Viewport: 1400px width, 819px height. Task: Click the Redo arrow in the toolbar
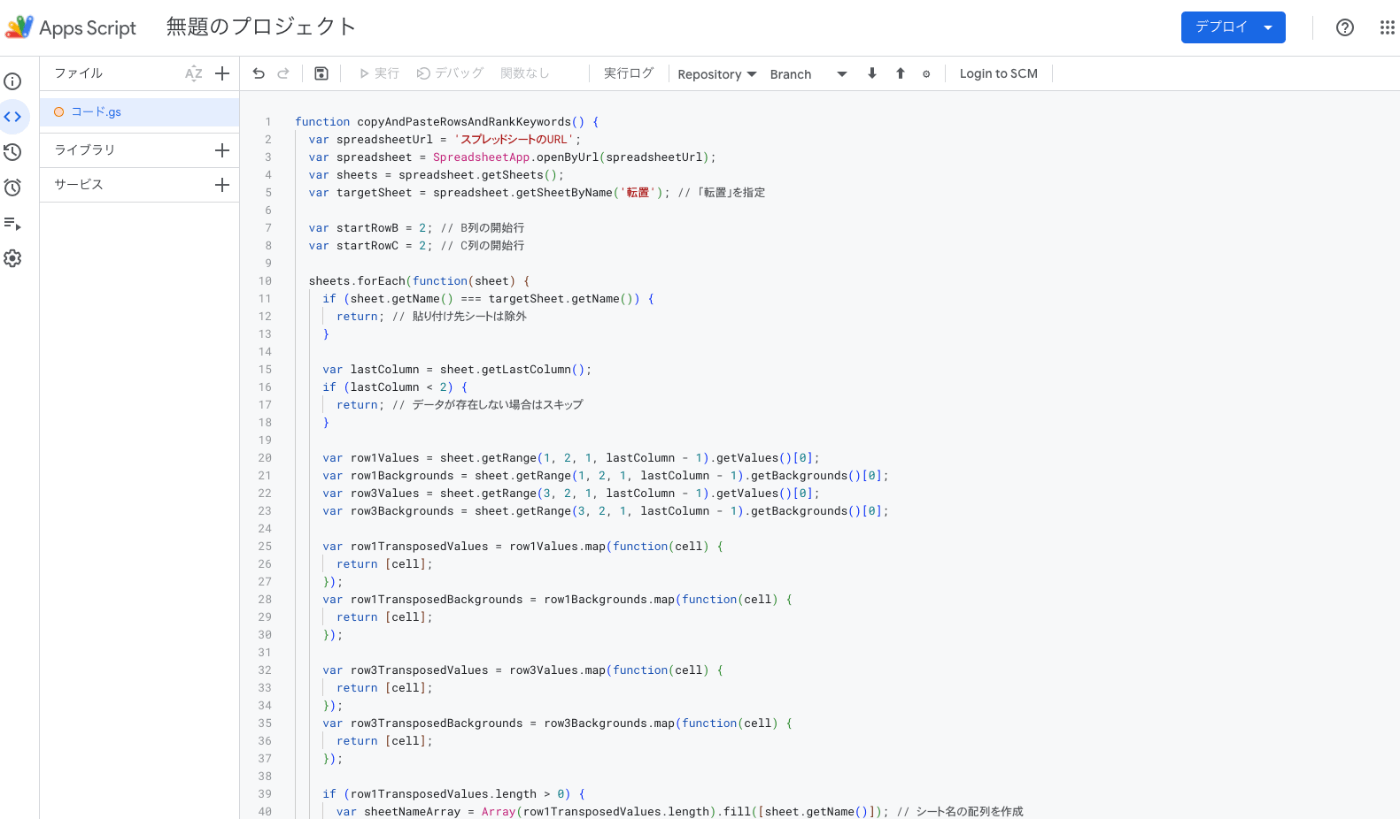point(283,73)
